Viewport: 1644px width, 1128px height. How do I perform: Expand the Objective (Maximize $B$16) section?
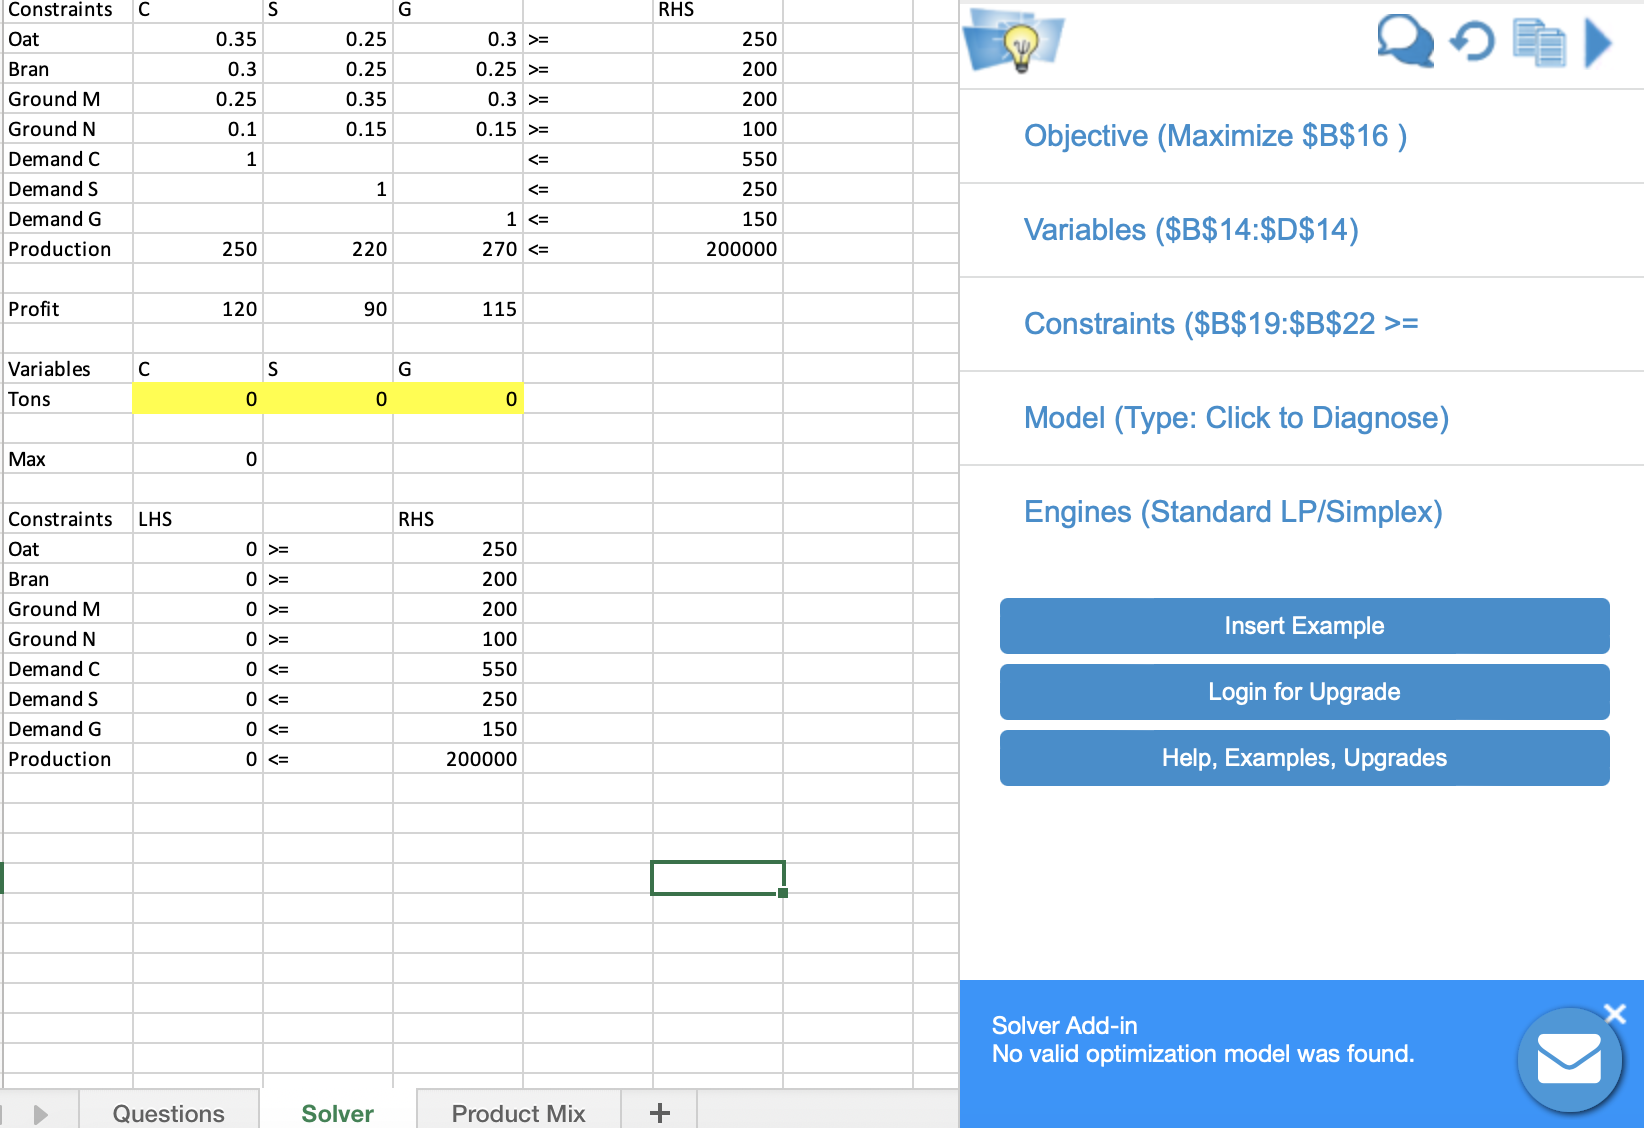(x=1214, y=136)
